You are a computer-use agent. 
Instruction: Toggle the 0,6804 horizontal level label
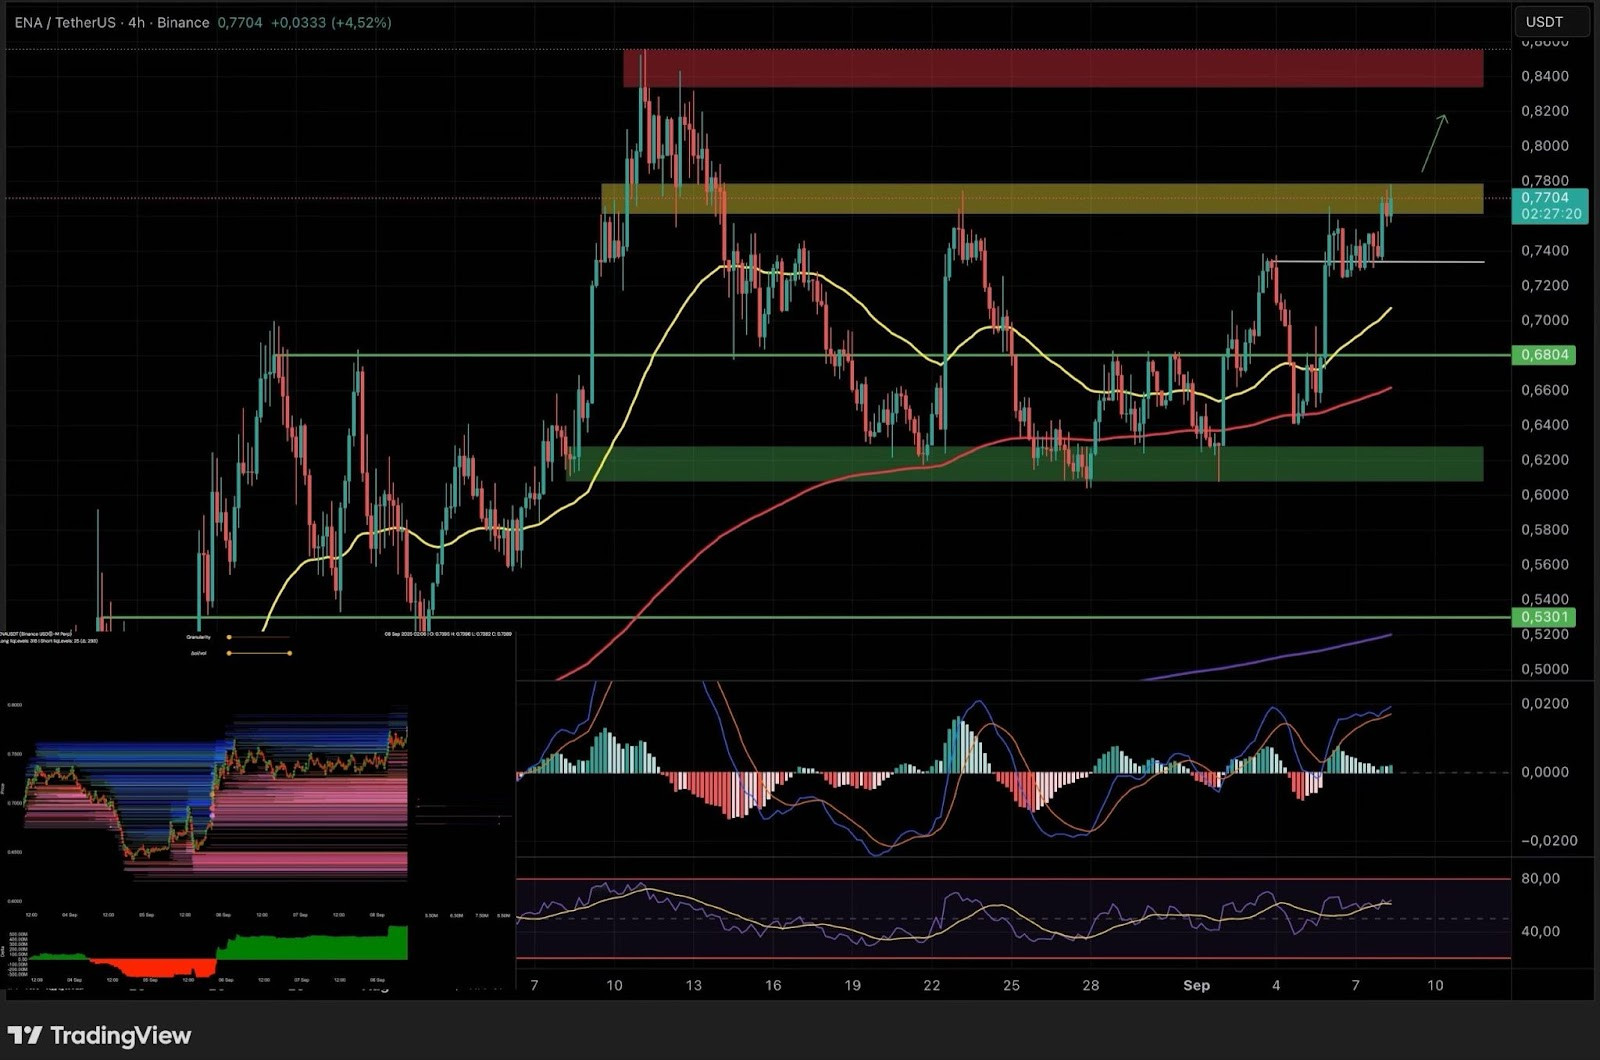point(1546,355)
